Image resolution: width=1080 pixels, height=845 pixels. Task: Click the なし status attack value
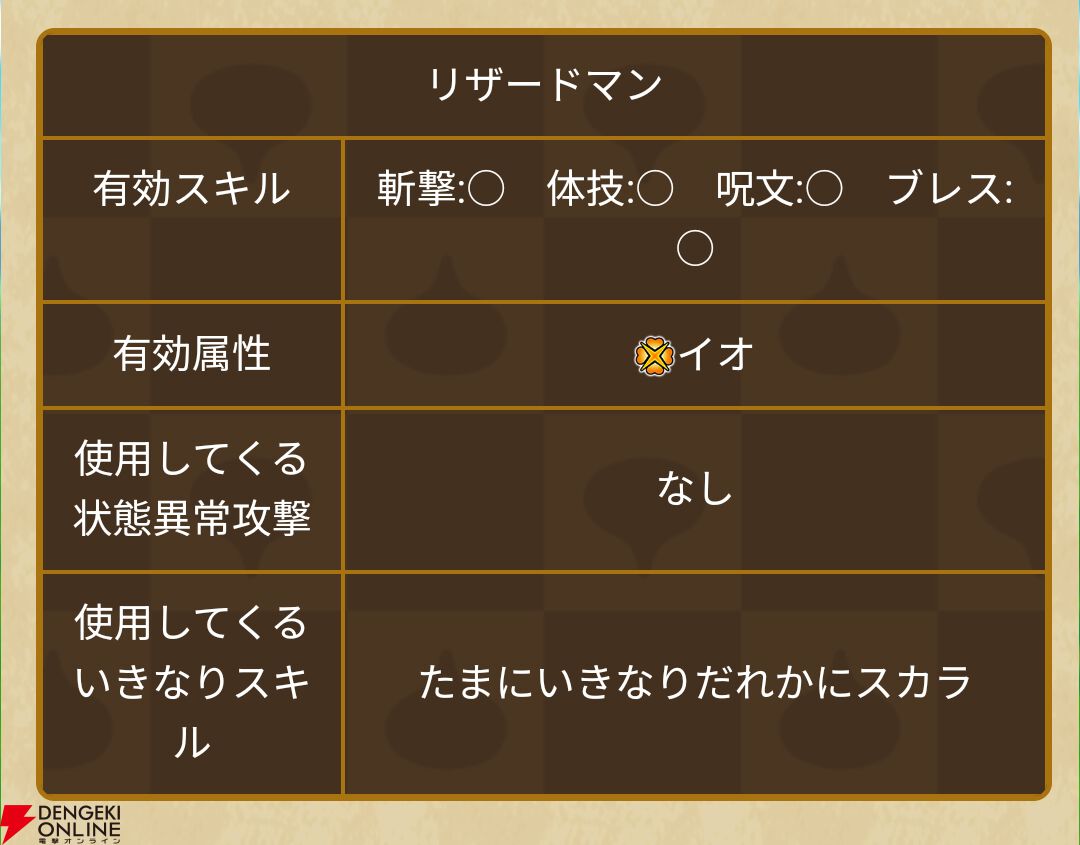[695, 489]
